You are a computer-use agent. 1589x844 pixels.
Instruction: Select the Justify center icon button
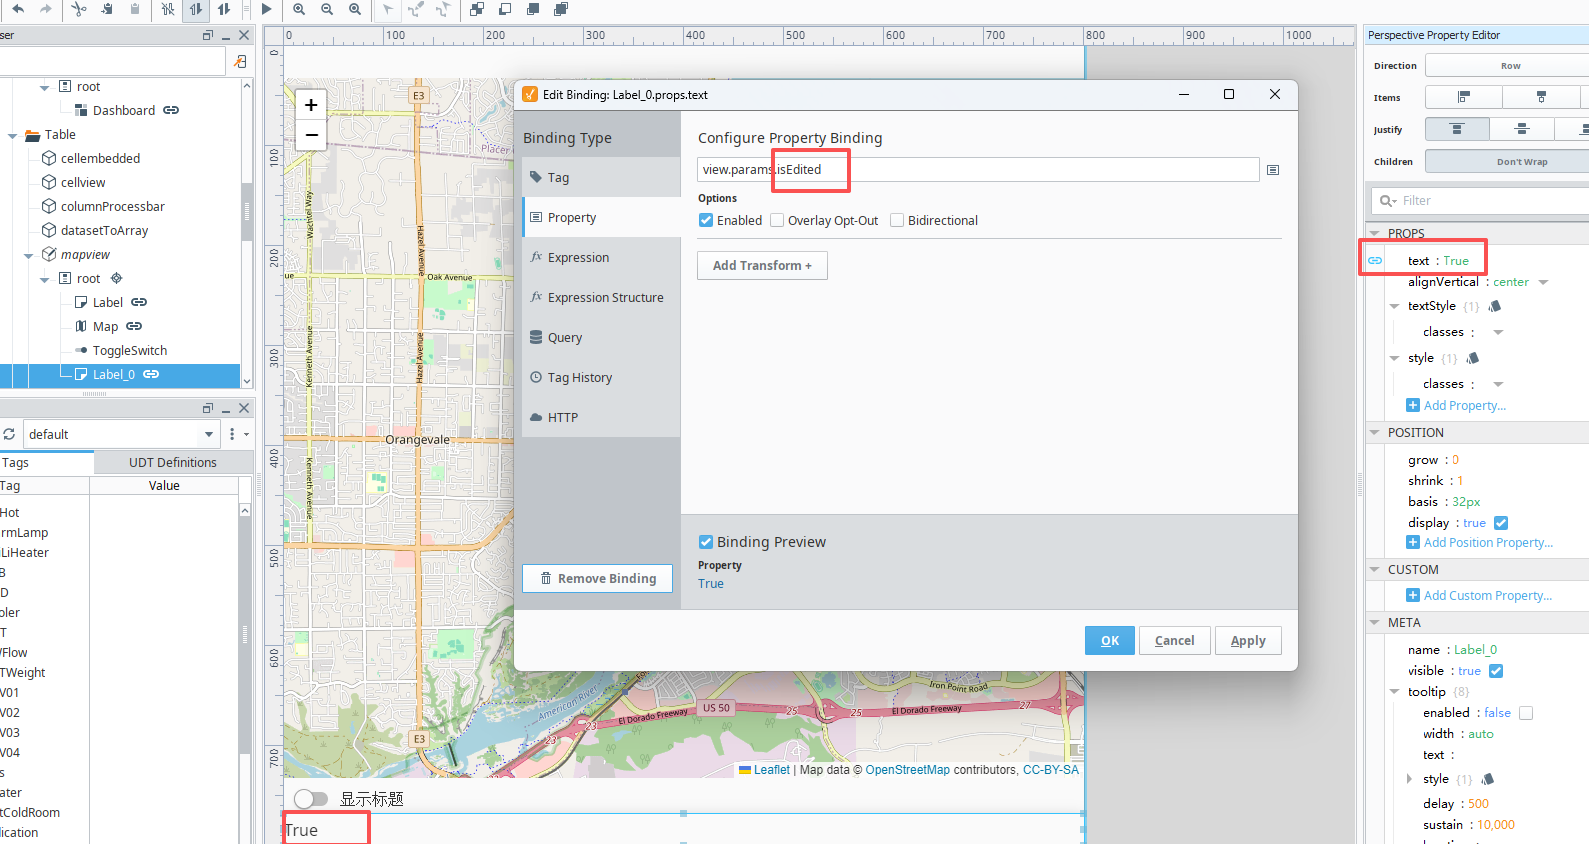click(1522, 129)
